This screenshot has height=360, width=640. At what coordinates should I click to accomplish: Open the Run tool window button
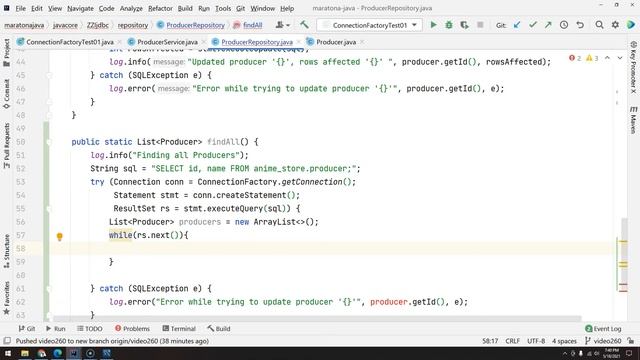click(x=56, y=329)
